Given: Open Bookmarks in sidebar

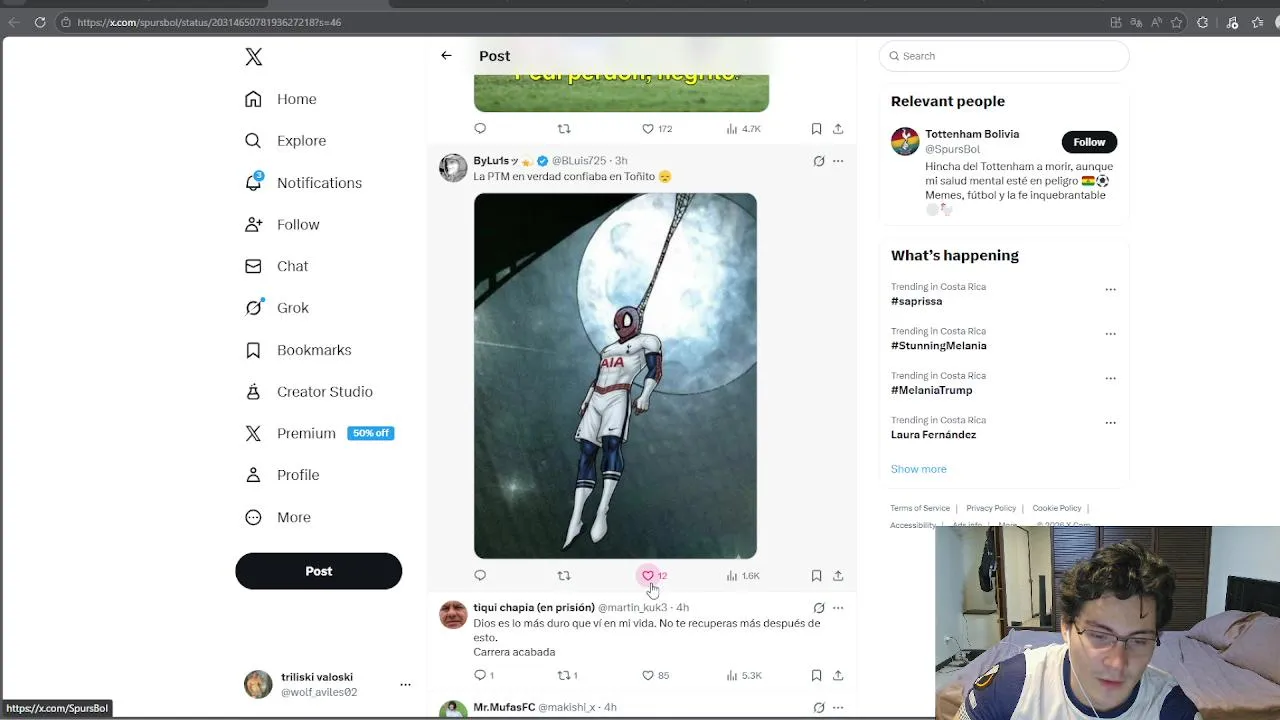Looking at the screenshot, I should (299, 350).
